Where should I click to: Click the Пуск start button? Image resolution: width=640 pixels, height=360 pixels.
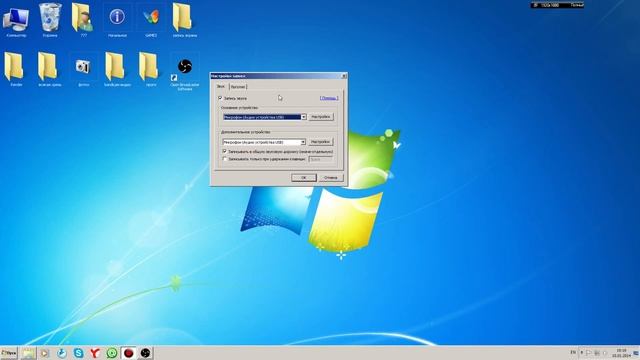9,353
